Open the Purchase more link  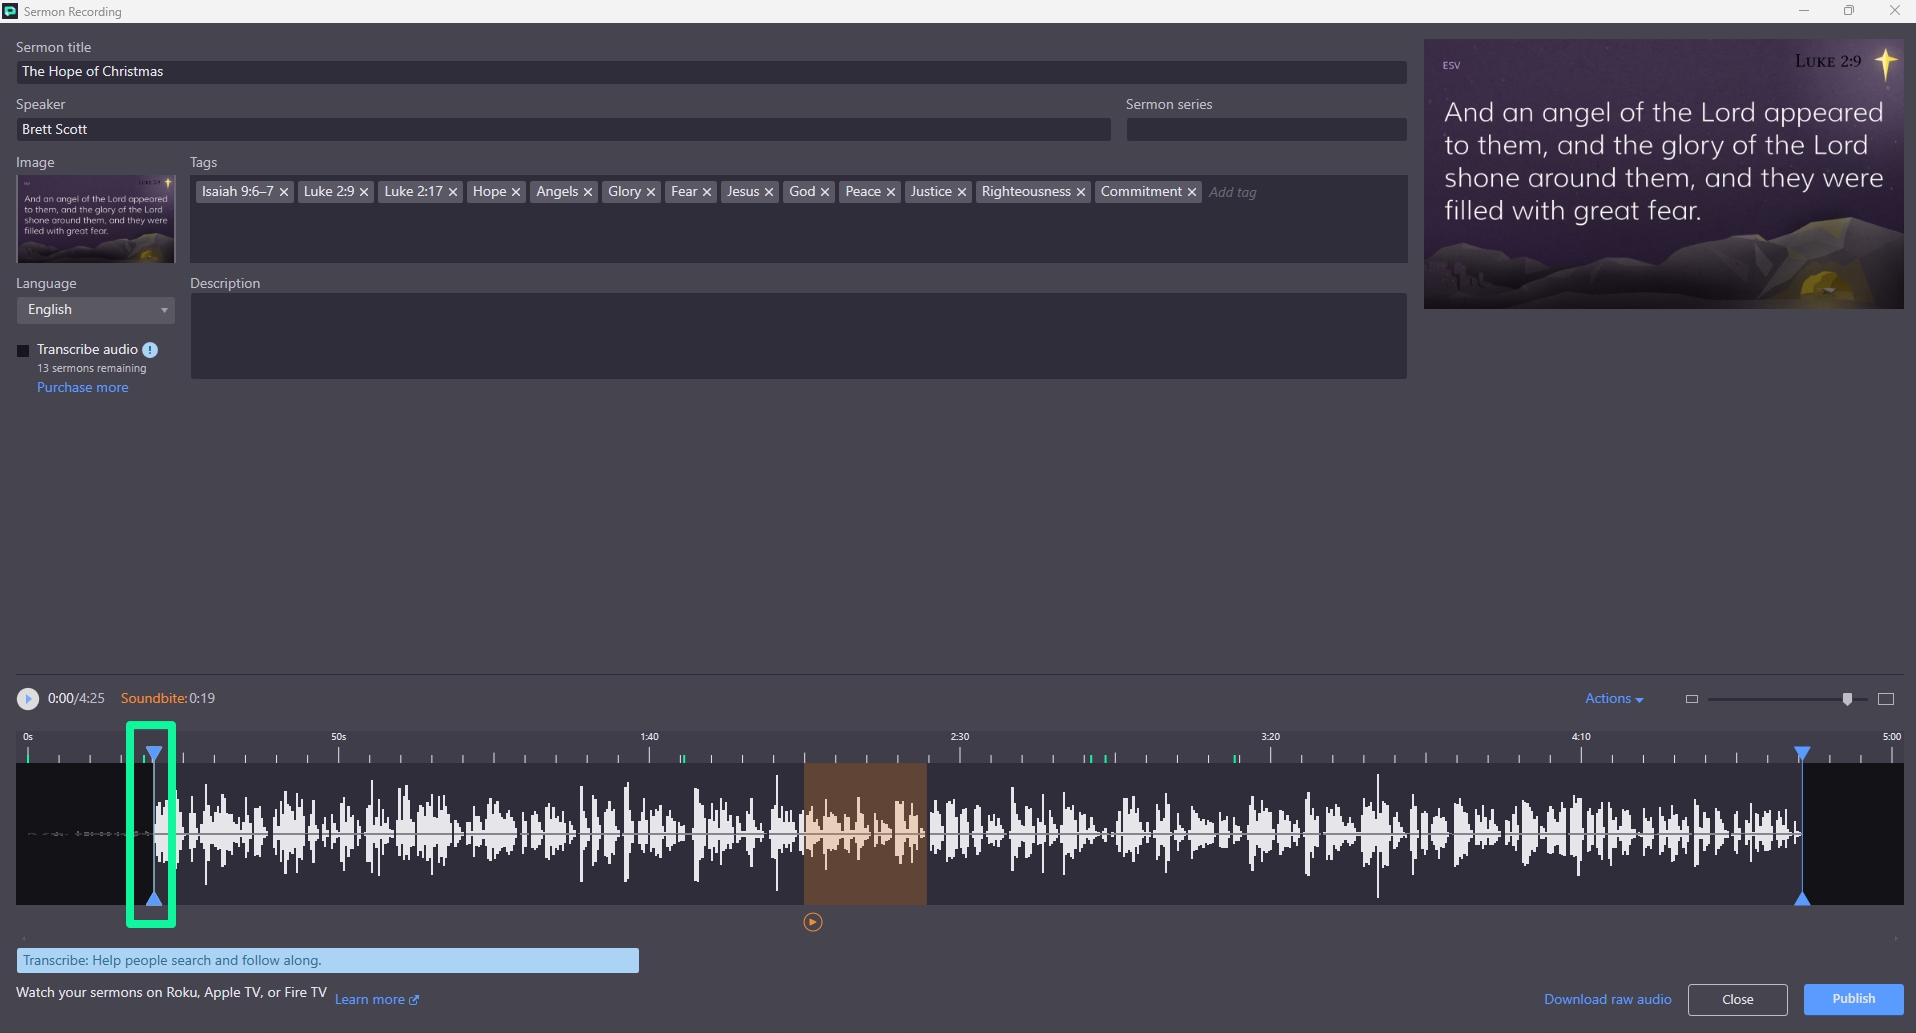coord(82,388)
